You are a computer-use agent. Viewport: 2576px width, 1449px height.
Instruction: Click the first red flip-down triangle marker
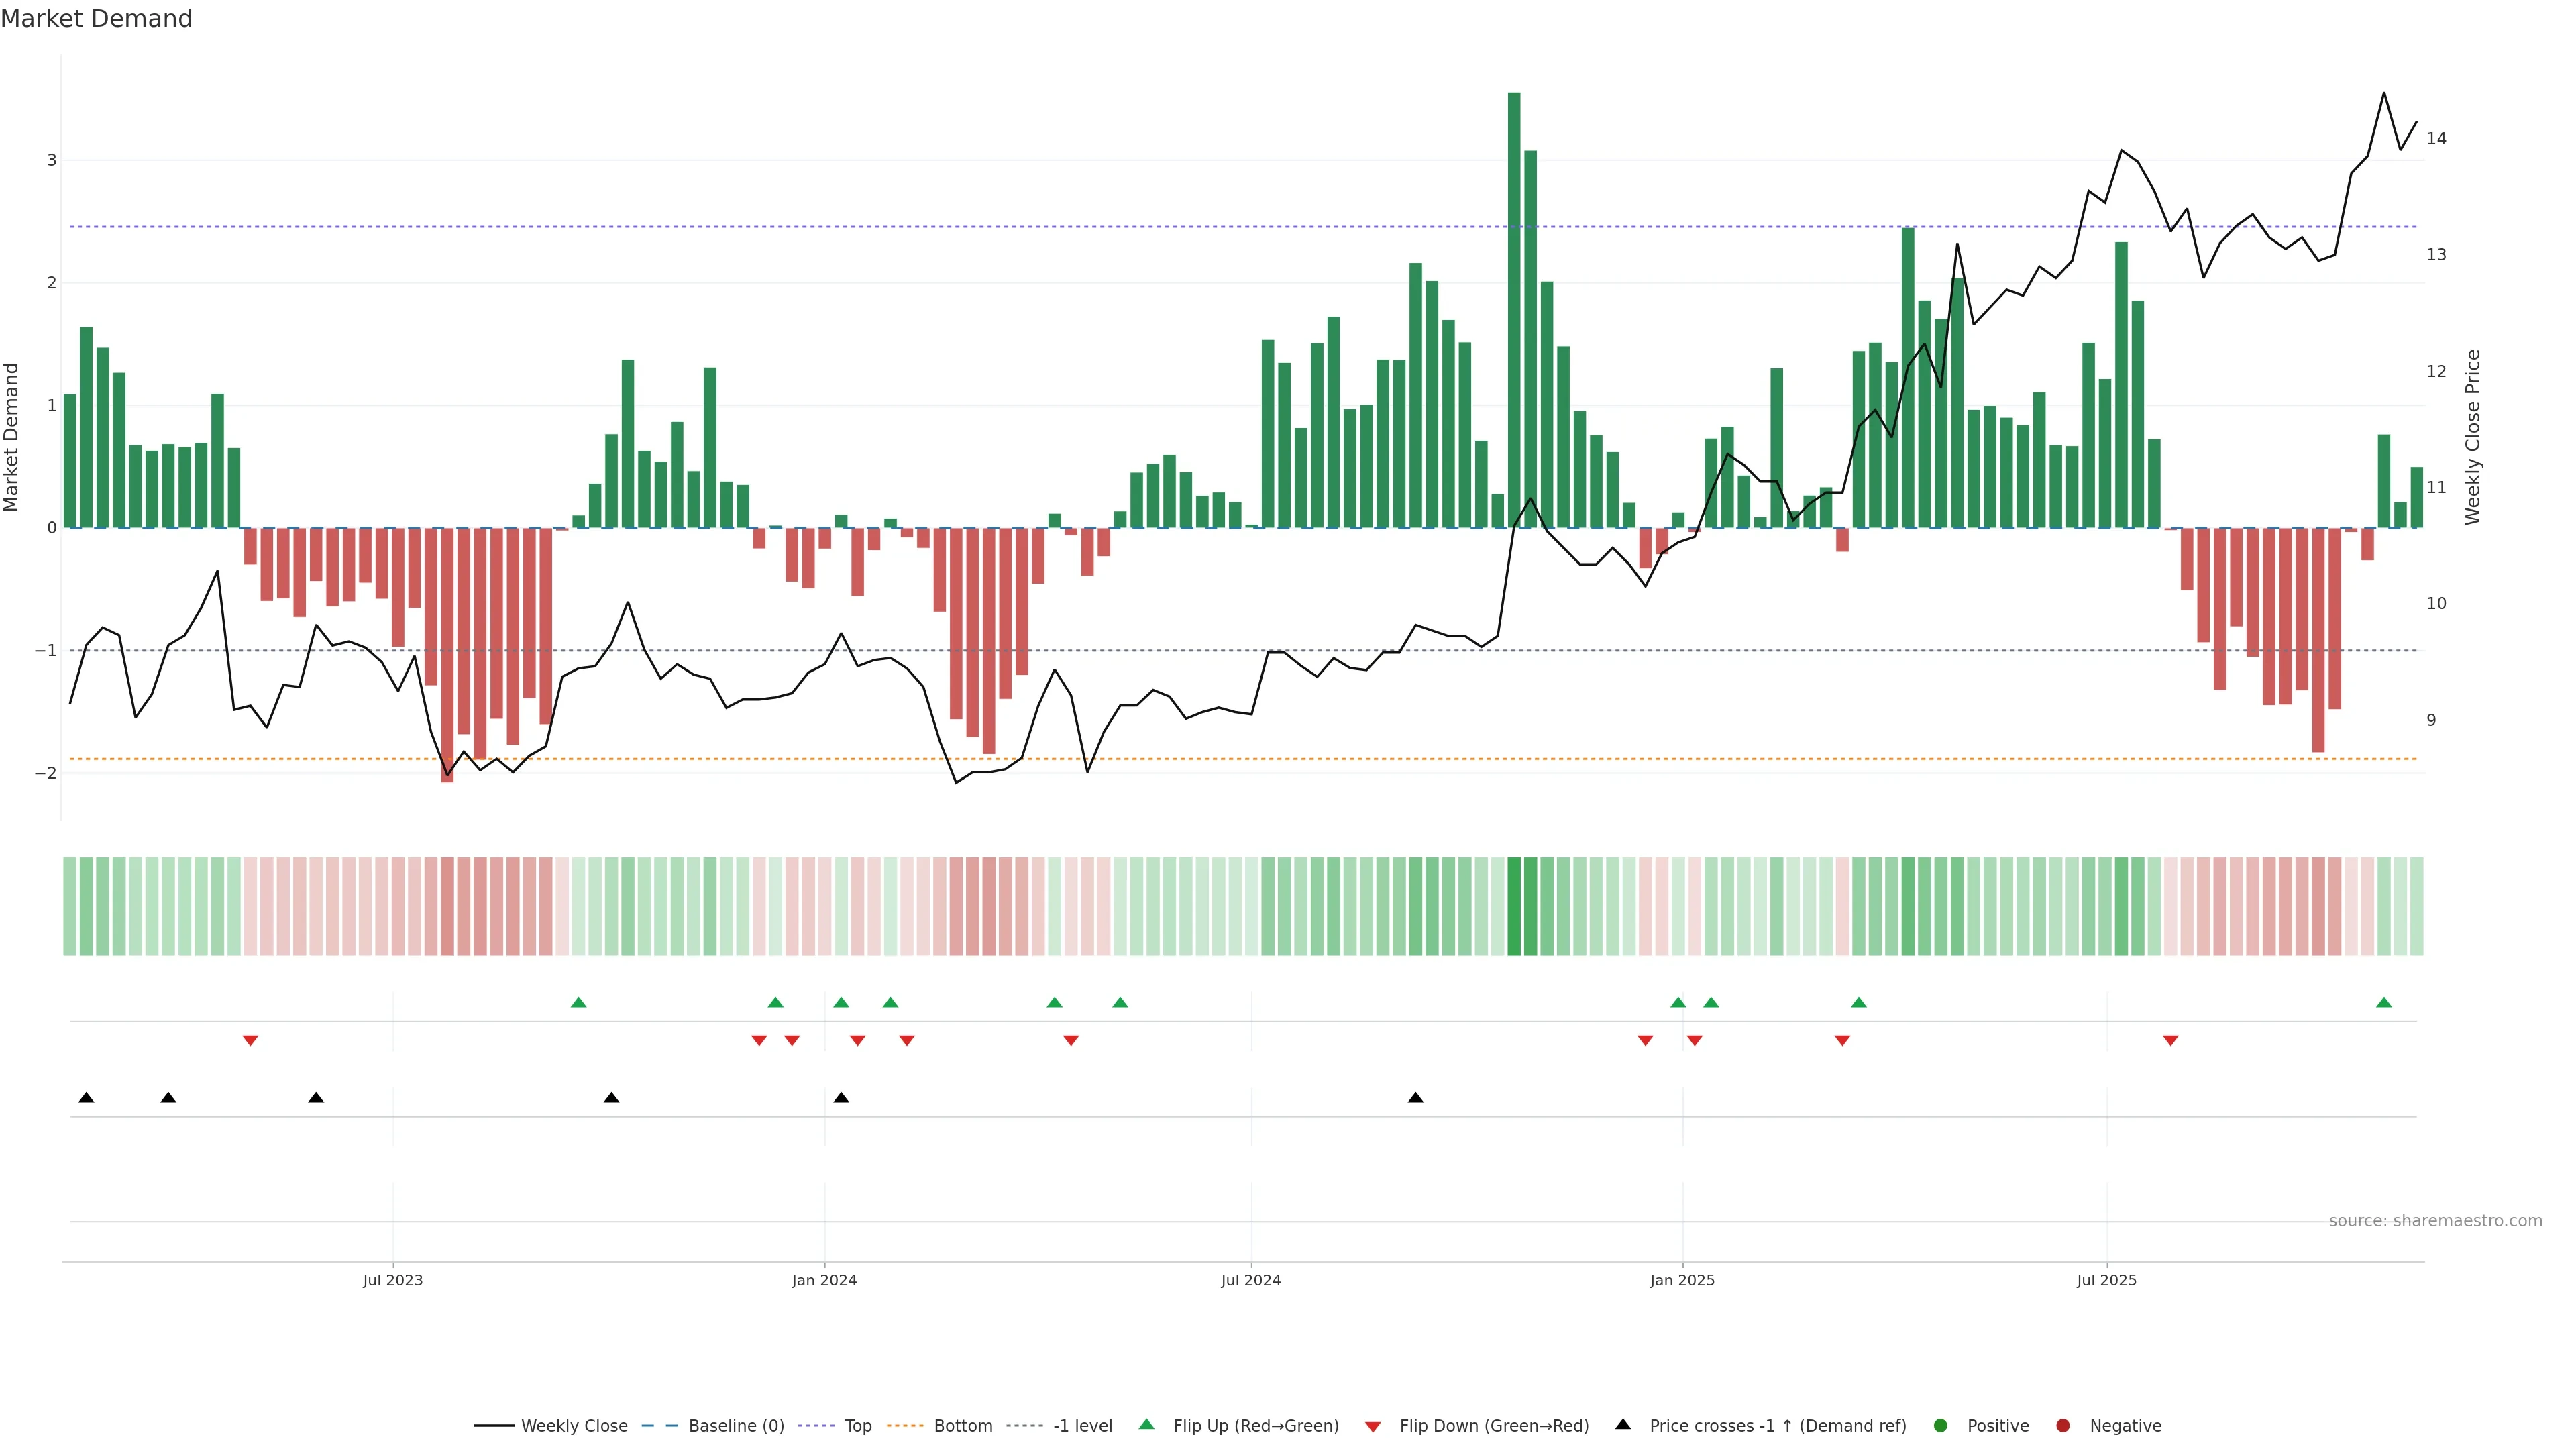pyautogui.click(x=251, y=1041)
